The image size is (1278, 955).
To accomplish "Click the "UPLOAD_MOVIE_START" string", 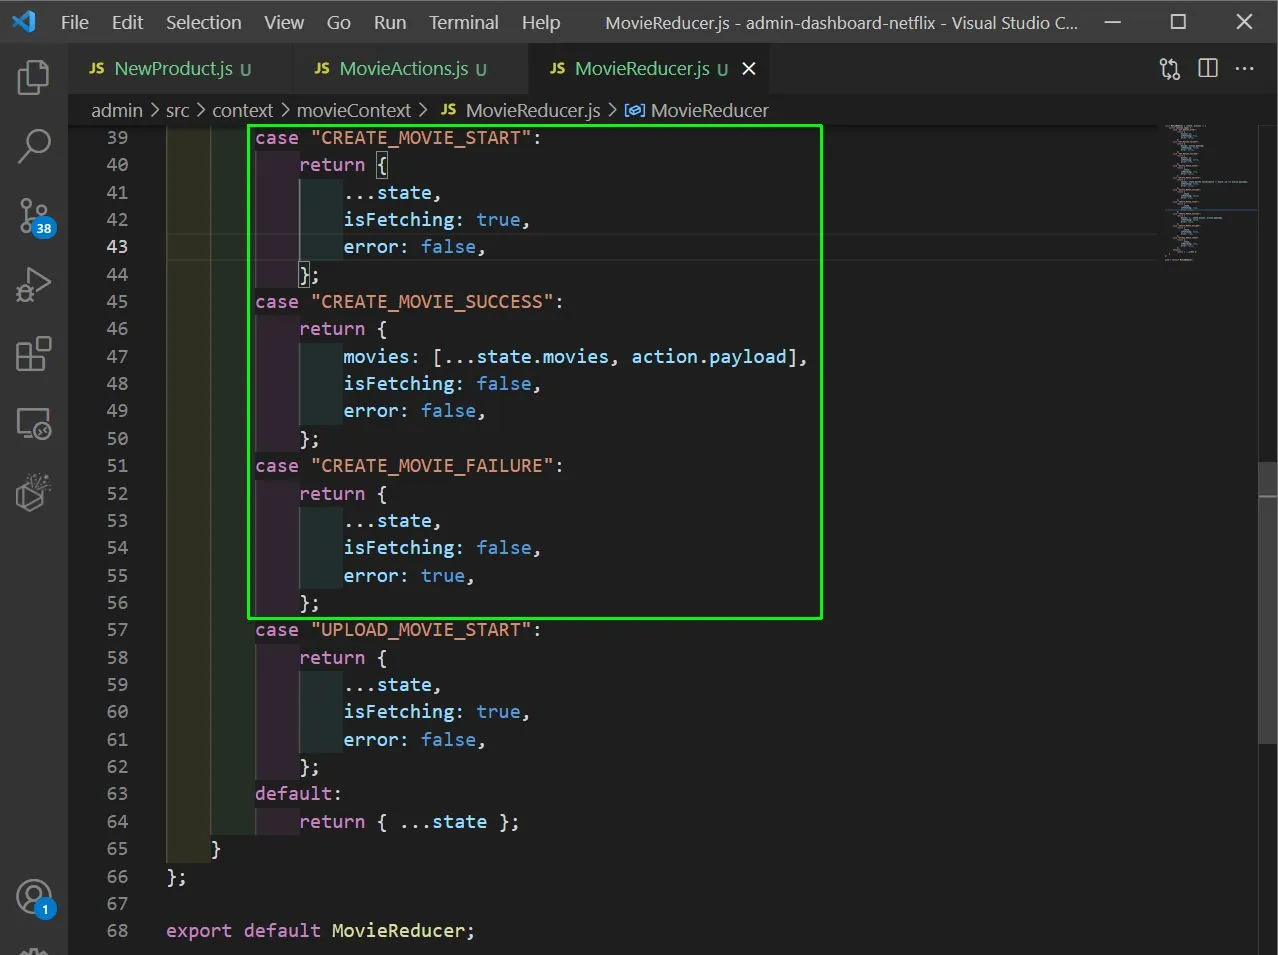I will tap(420, 630).
